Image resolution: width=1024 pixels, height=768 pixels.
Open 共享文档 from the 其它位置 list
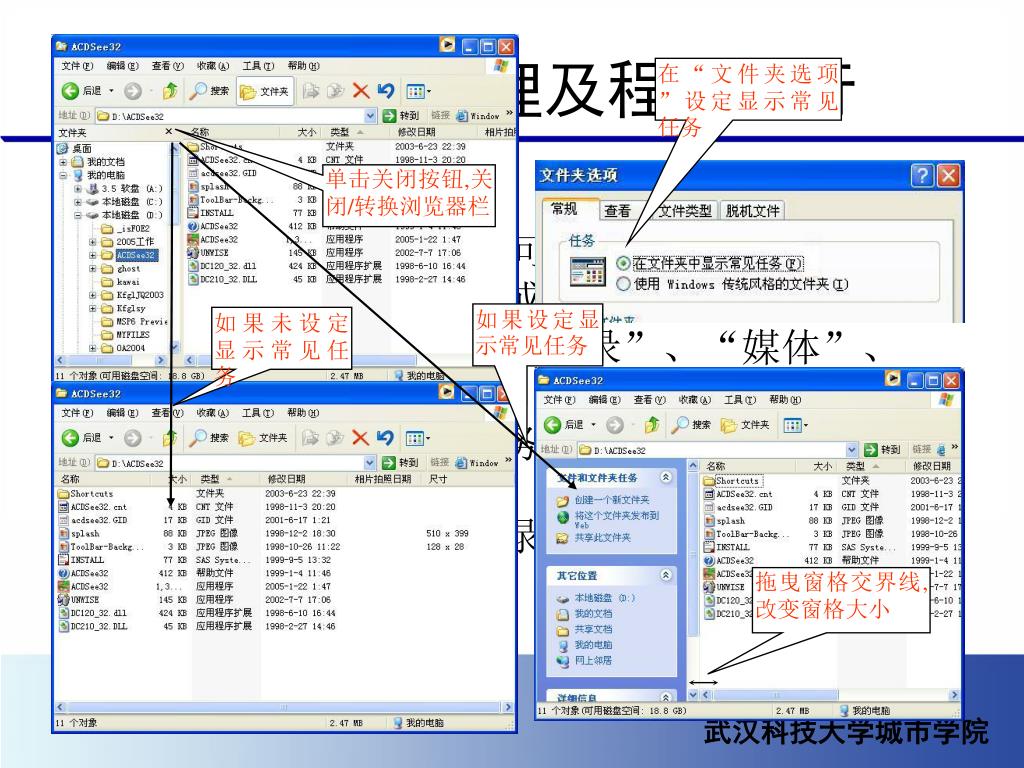click(x=592, y=630)
